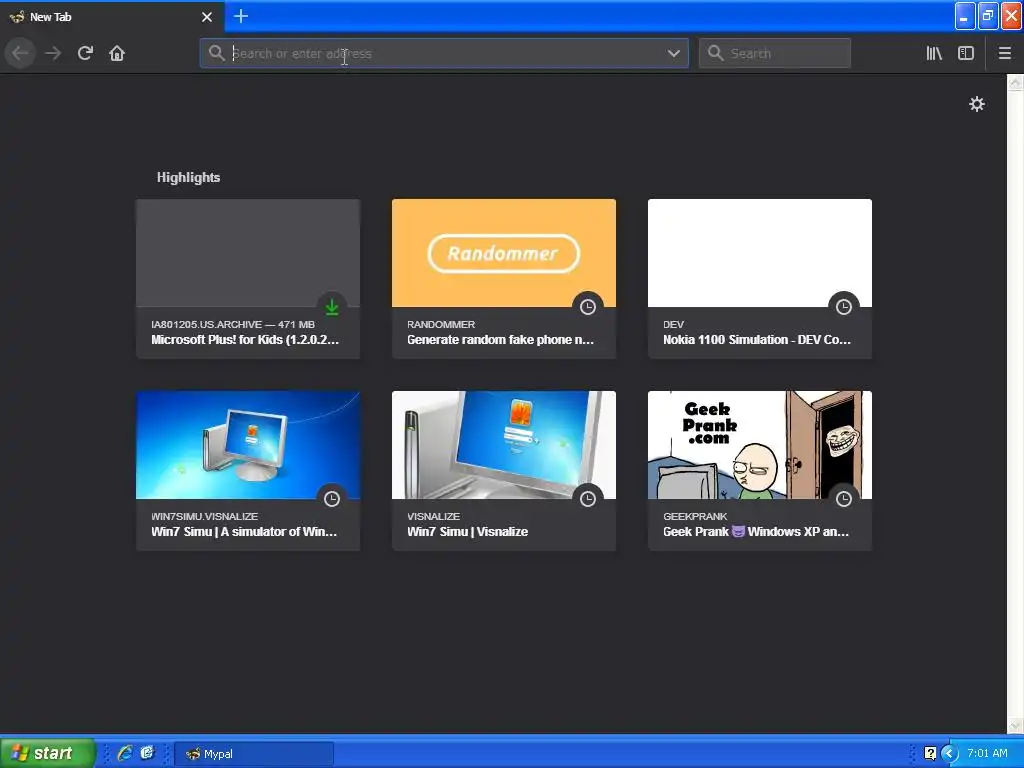Click history clock icon on DEV card

(x=844, y=306)
